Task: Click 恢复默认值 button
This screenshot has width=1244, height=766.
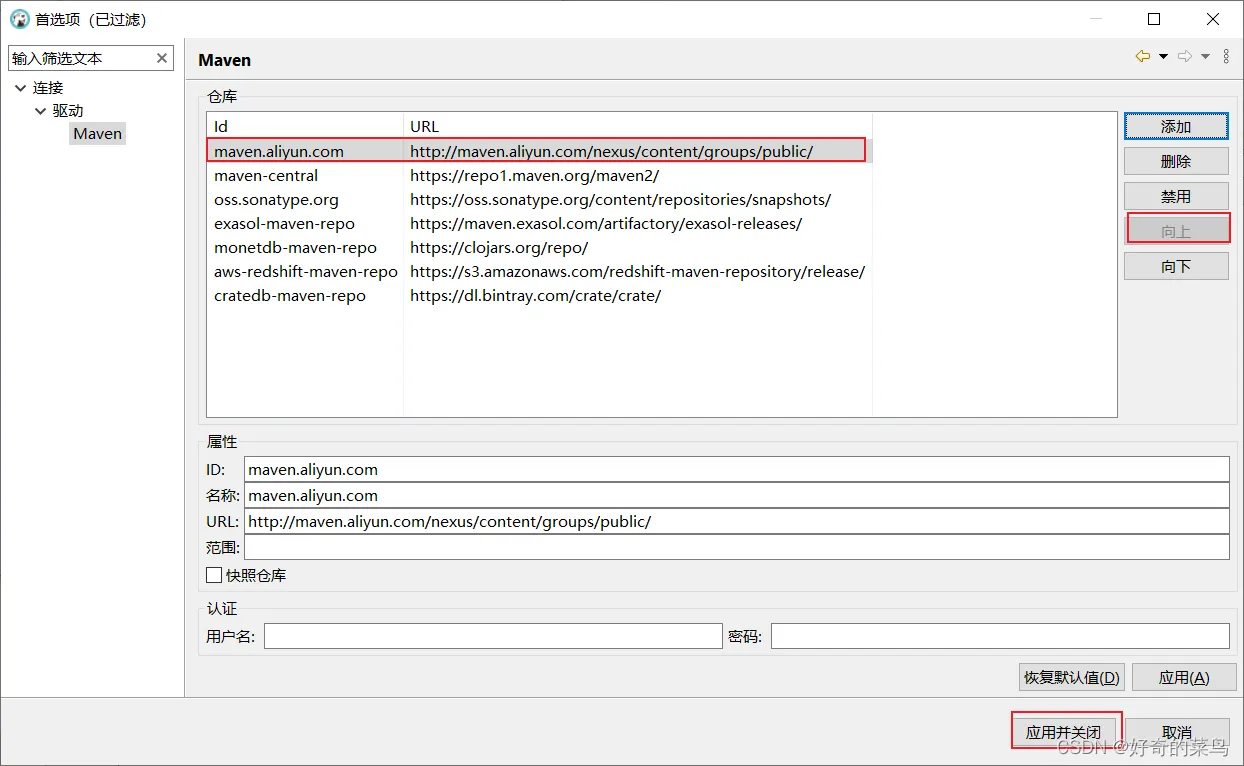Action: [x=1072, y=677]
